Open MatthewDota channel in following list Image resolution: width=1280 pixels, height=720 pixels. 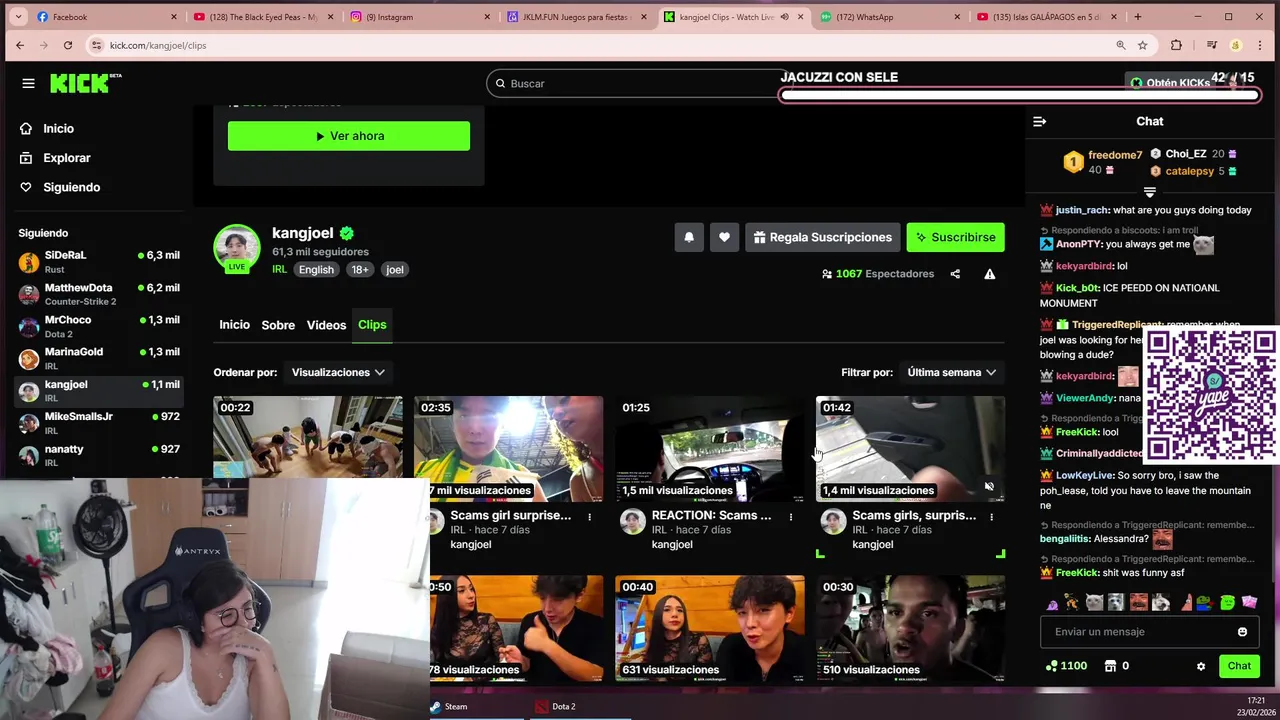pos(98,294)
